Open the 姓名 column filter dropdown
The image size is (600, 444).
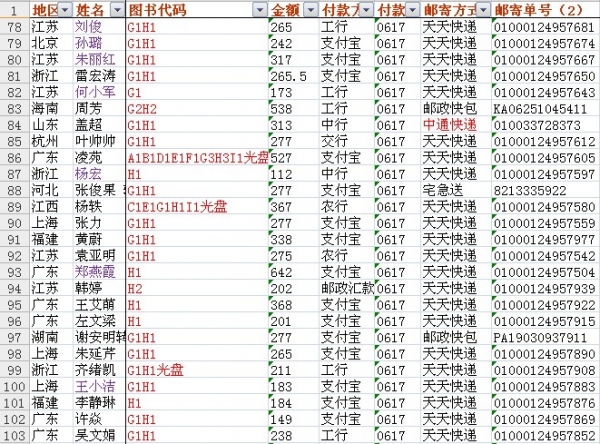(x=117, y=10)
